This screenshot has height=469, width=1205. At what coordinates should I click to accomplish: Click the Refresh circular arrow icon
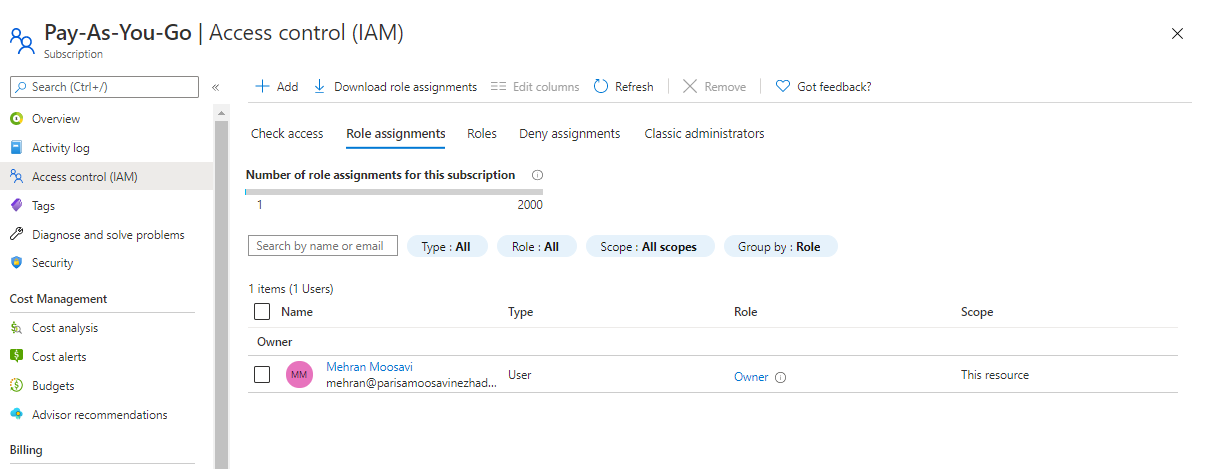[601, 87]
